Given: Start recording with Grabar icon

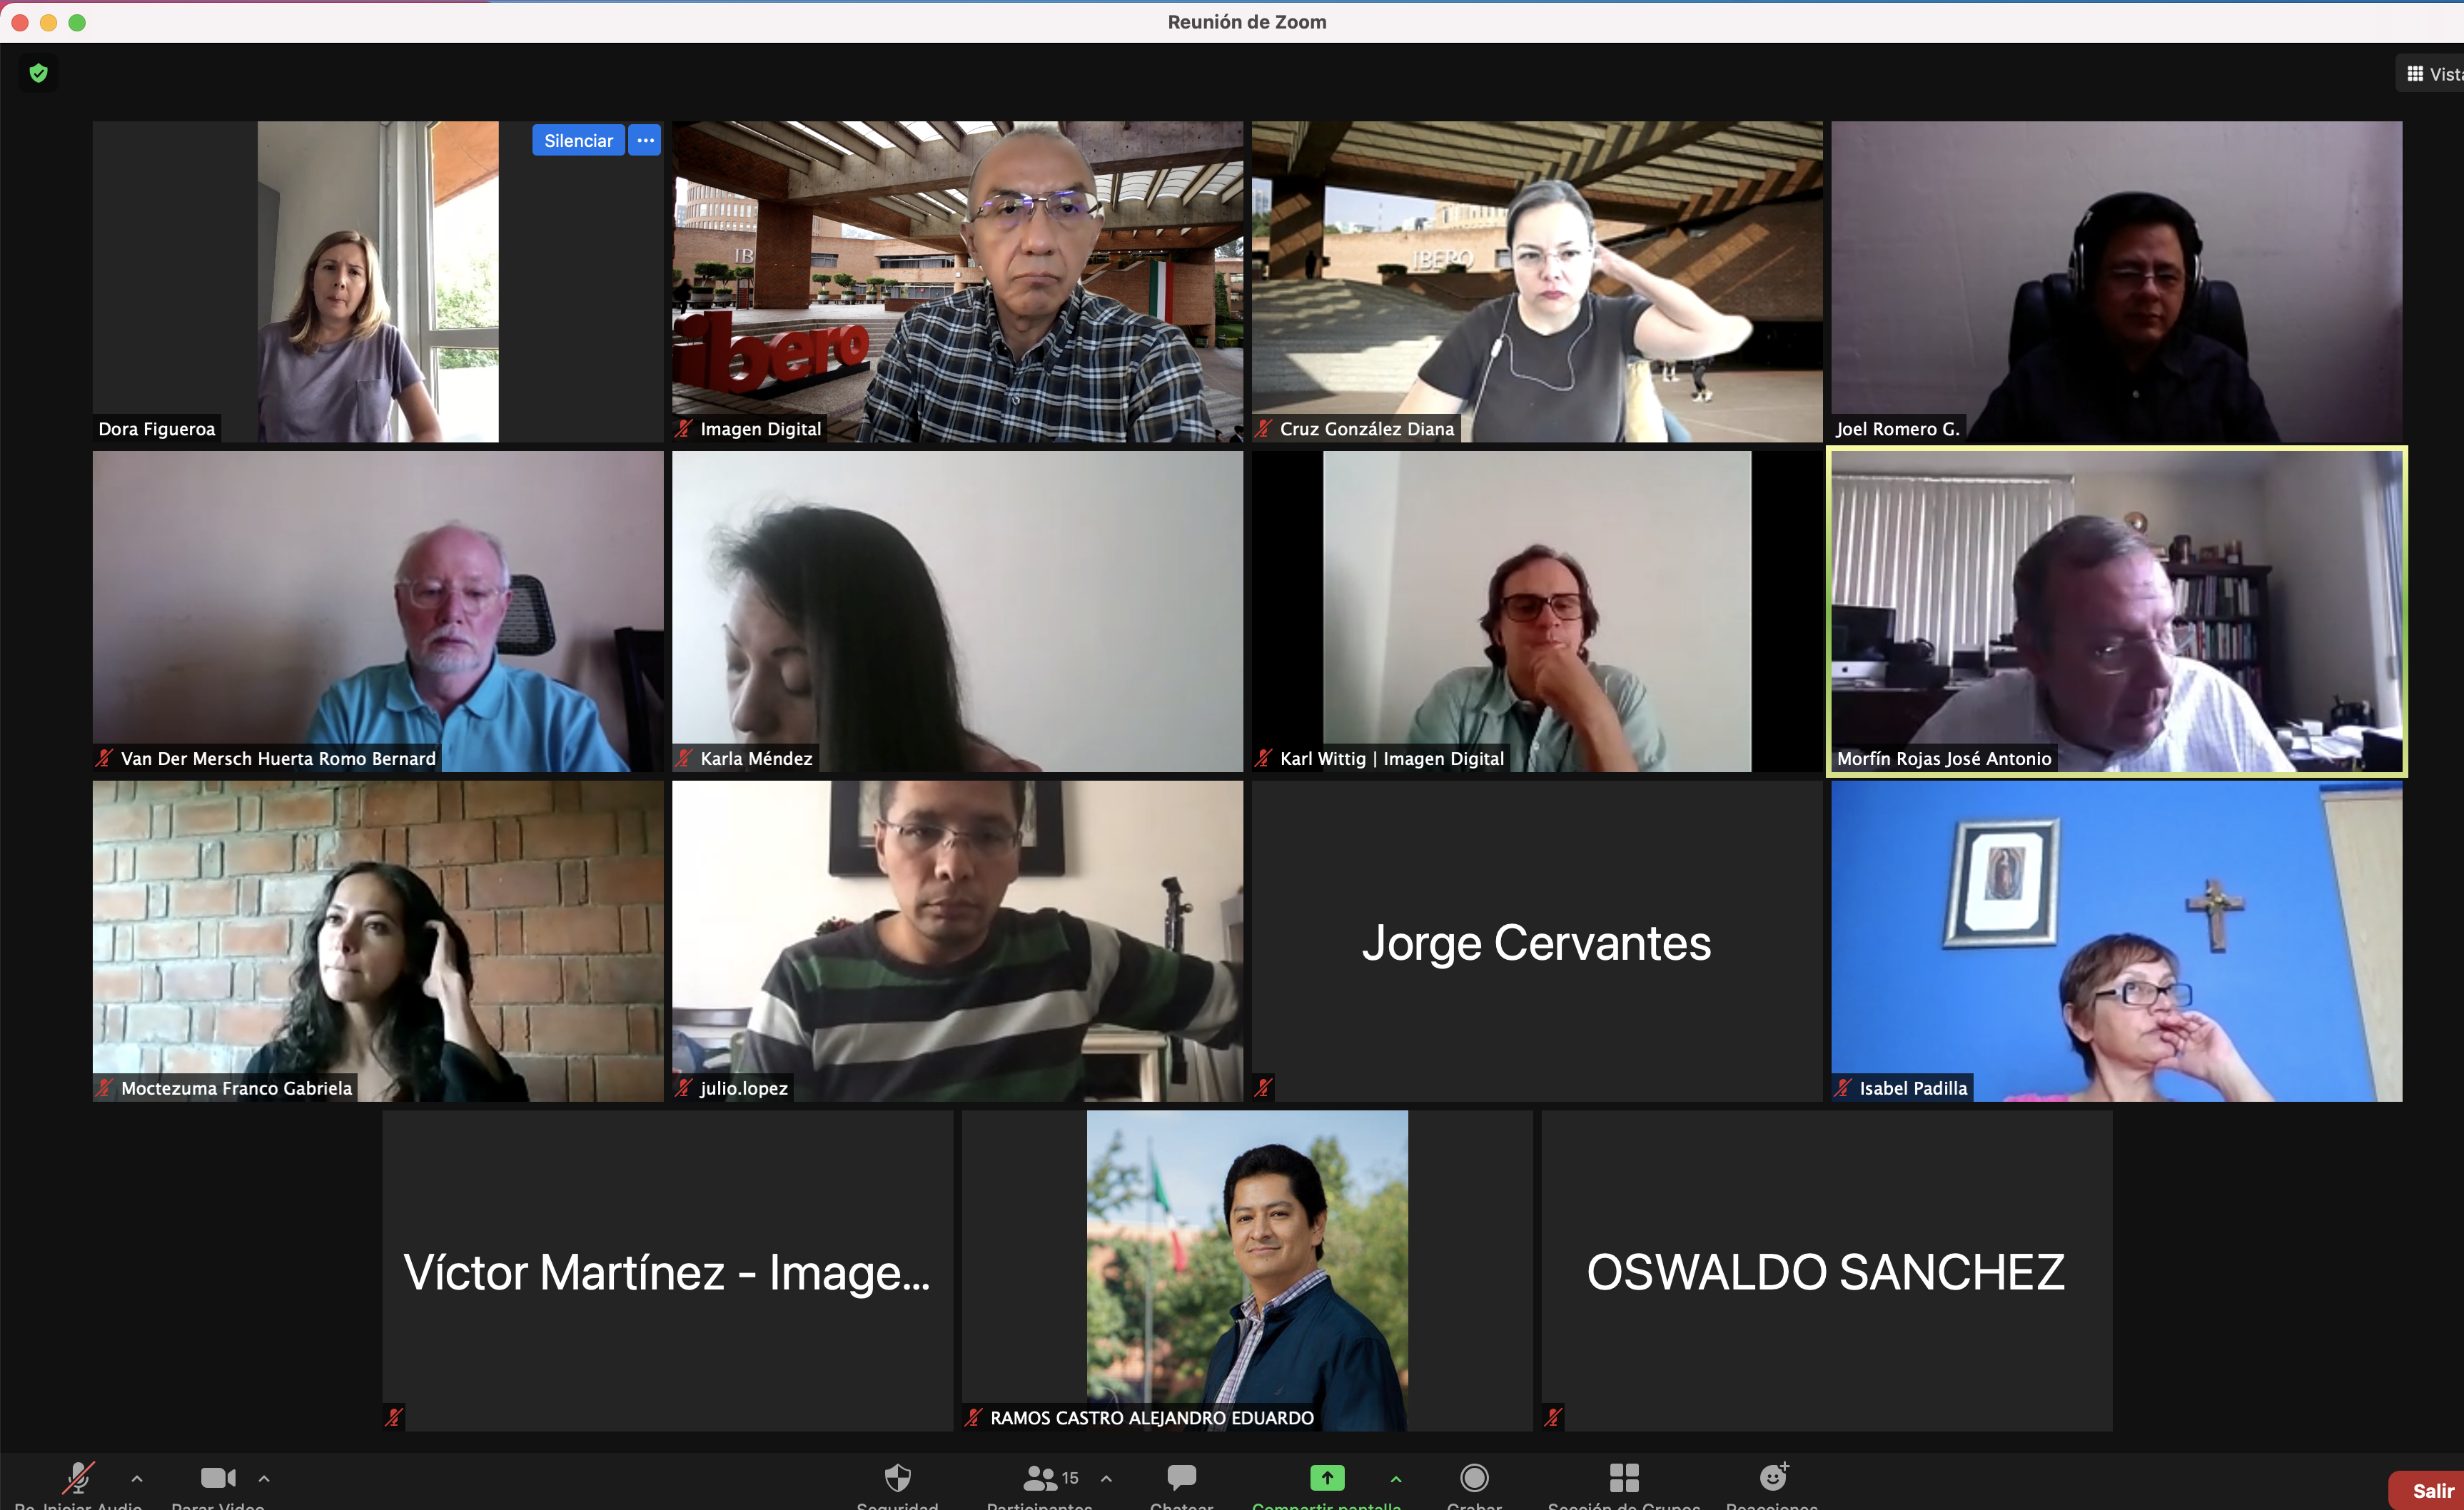Looking at the screenshot, I should pyautogui.click(x=1474, y=1478).
